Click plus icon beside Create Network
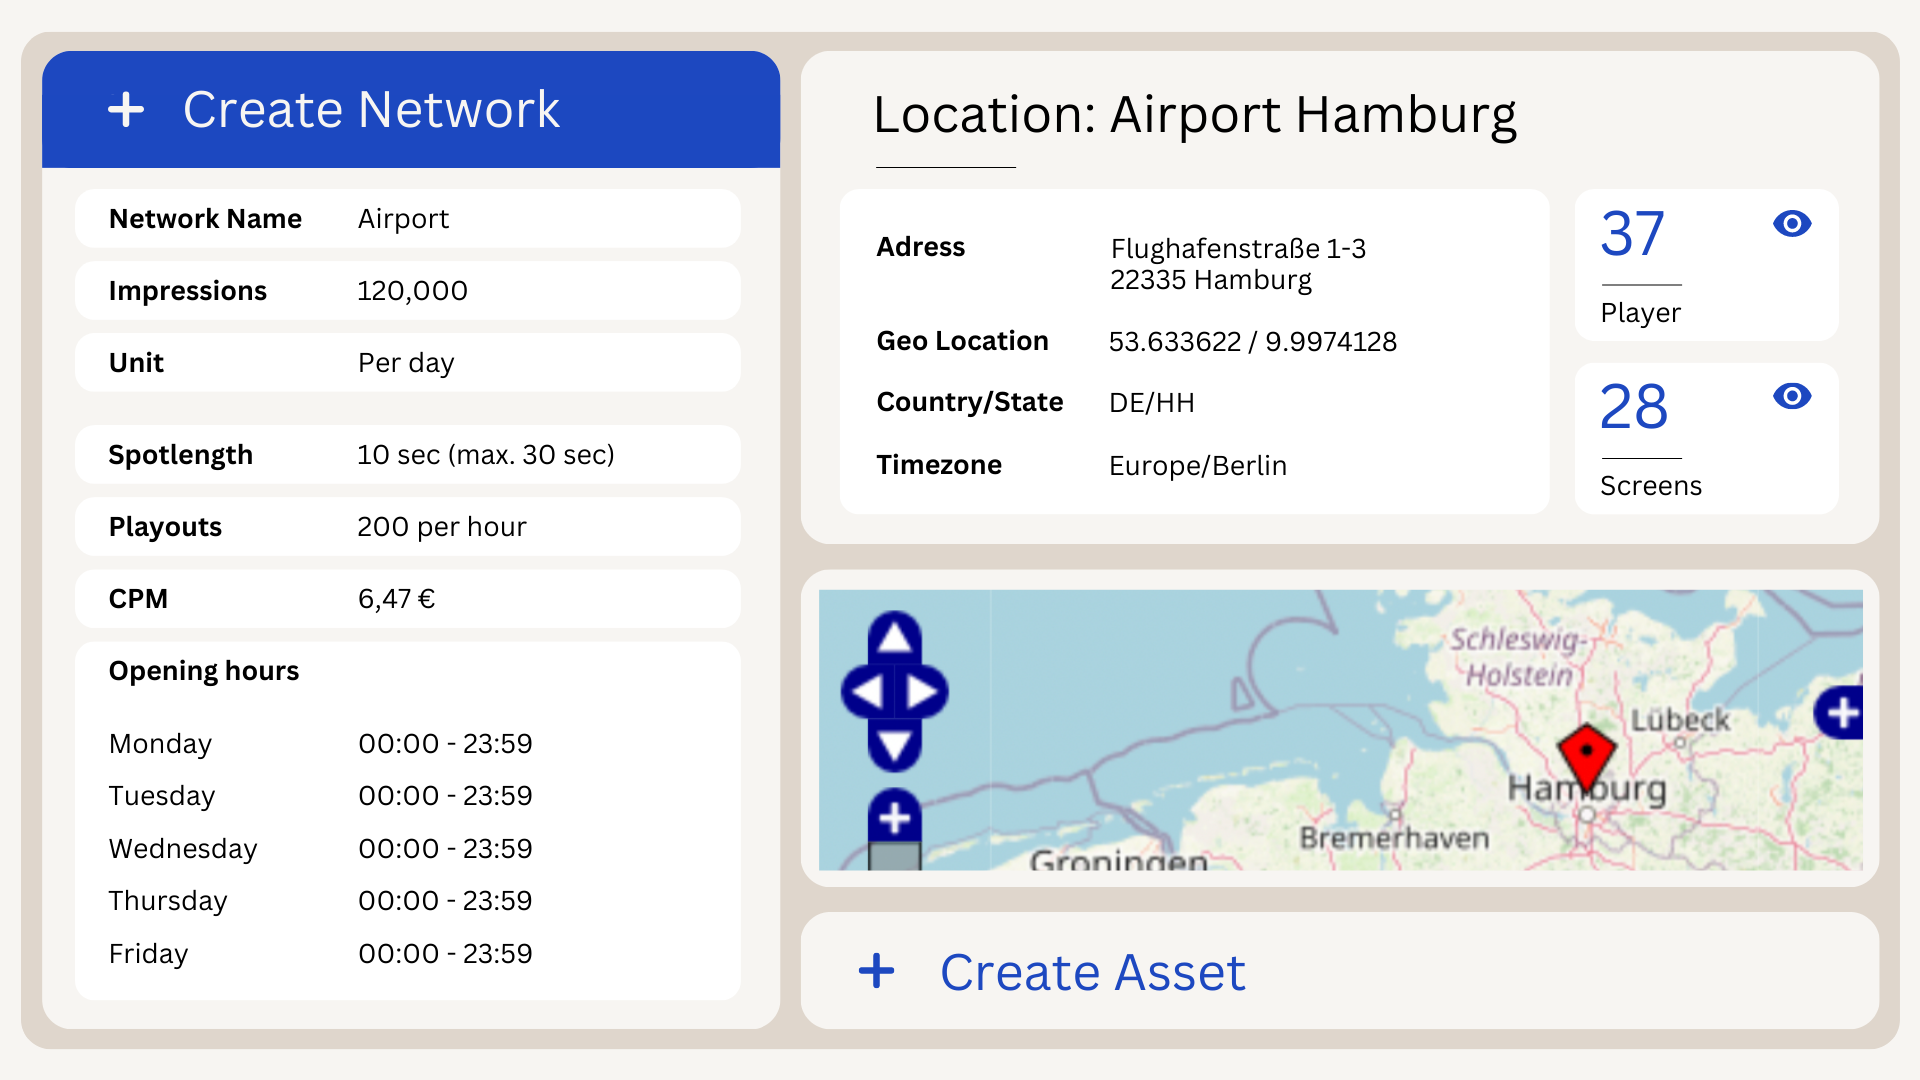The width and height of the screenshot is (1920, 1080). click(x=126, y=110)
